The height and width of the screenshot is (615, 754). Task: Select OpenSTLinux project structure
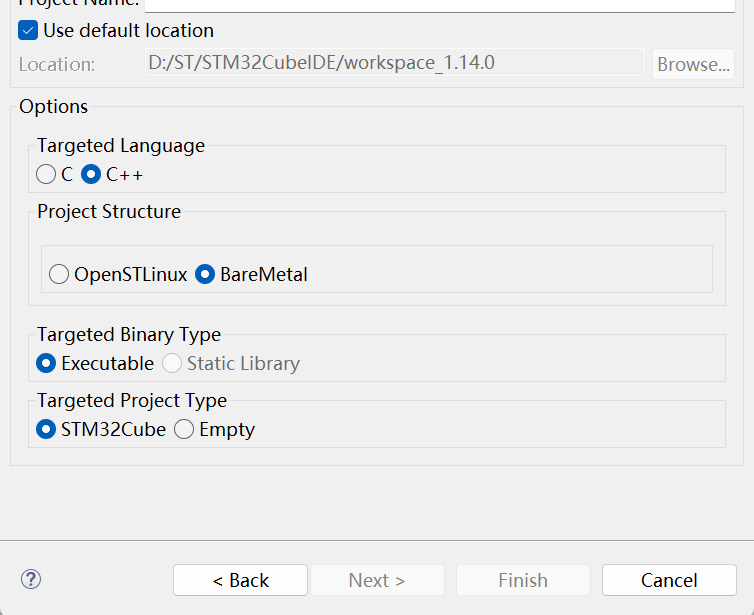(x=59, y=274)
